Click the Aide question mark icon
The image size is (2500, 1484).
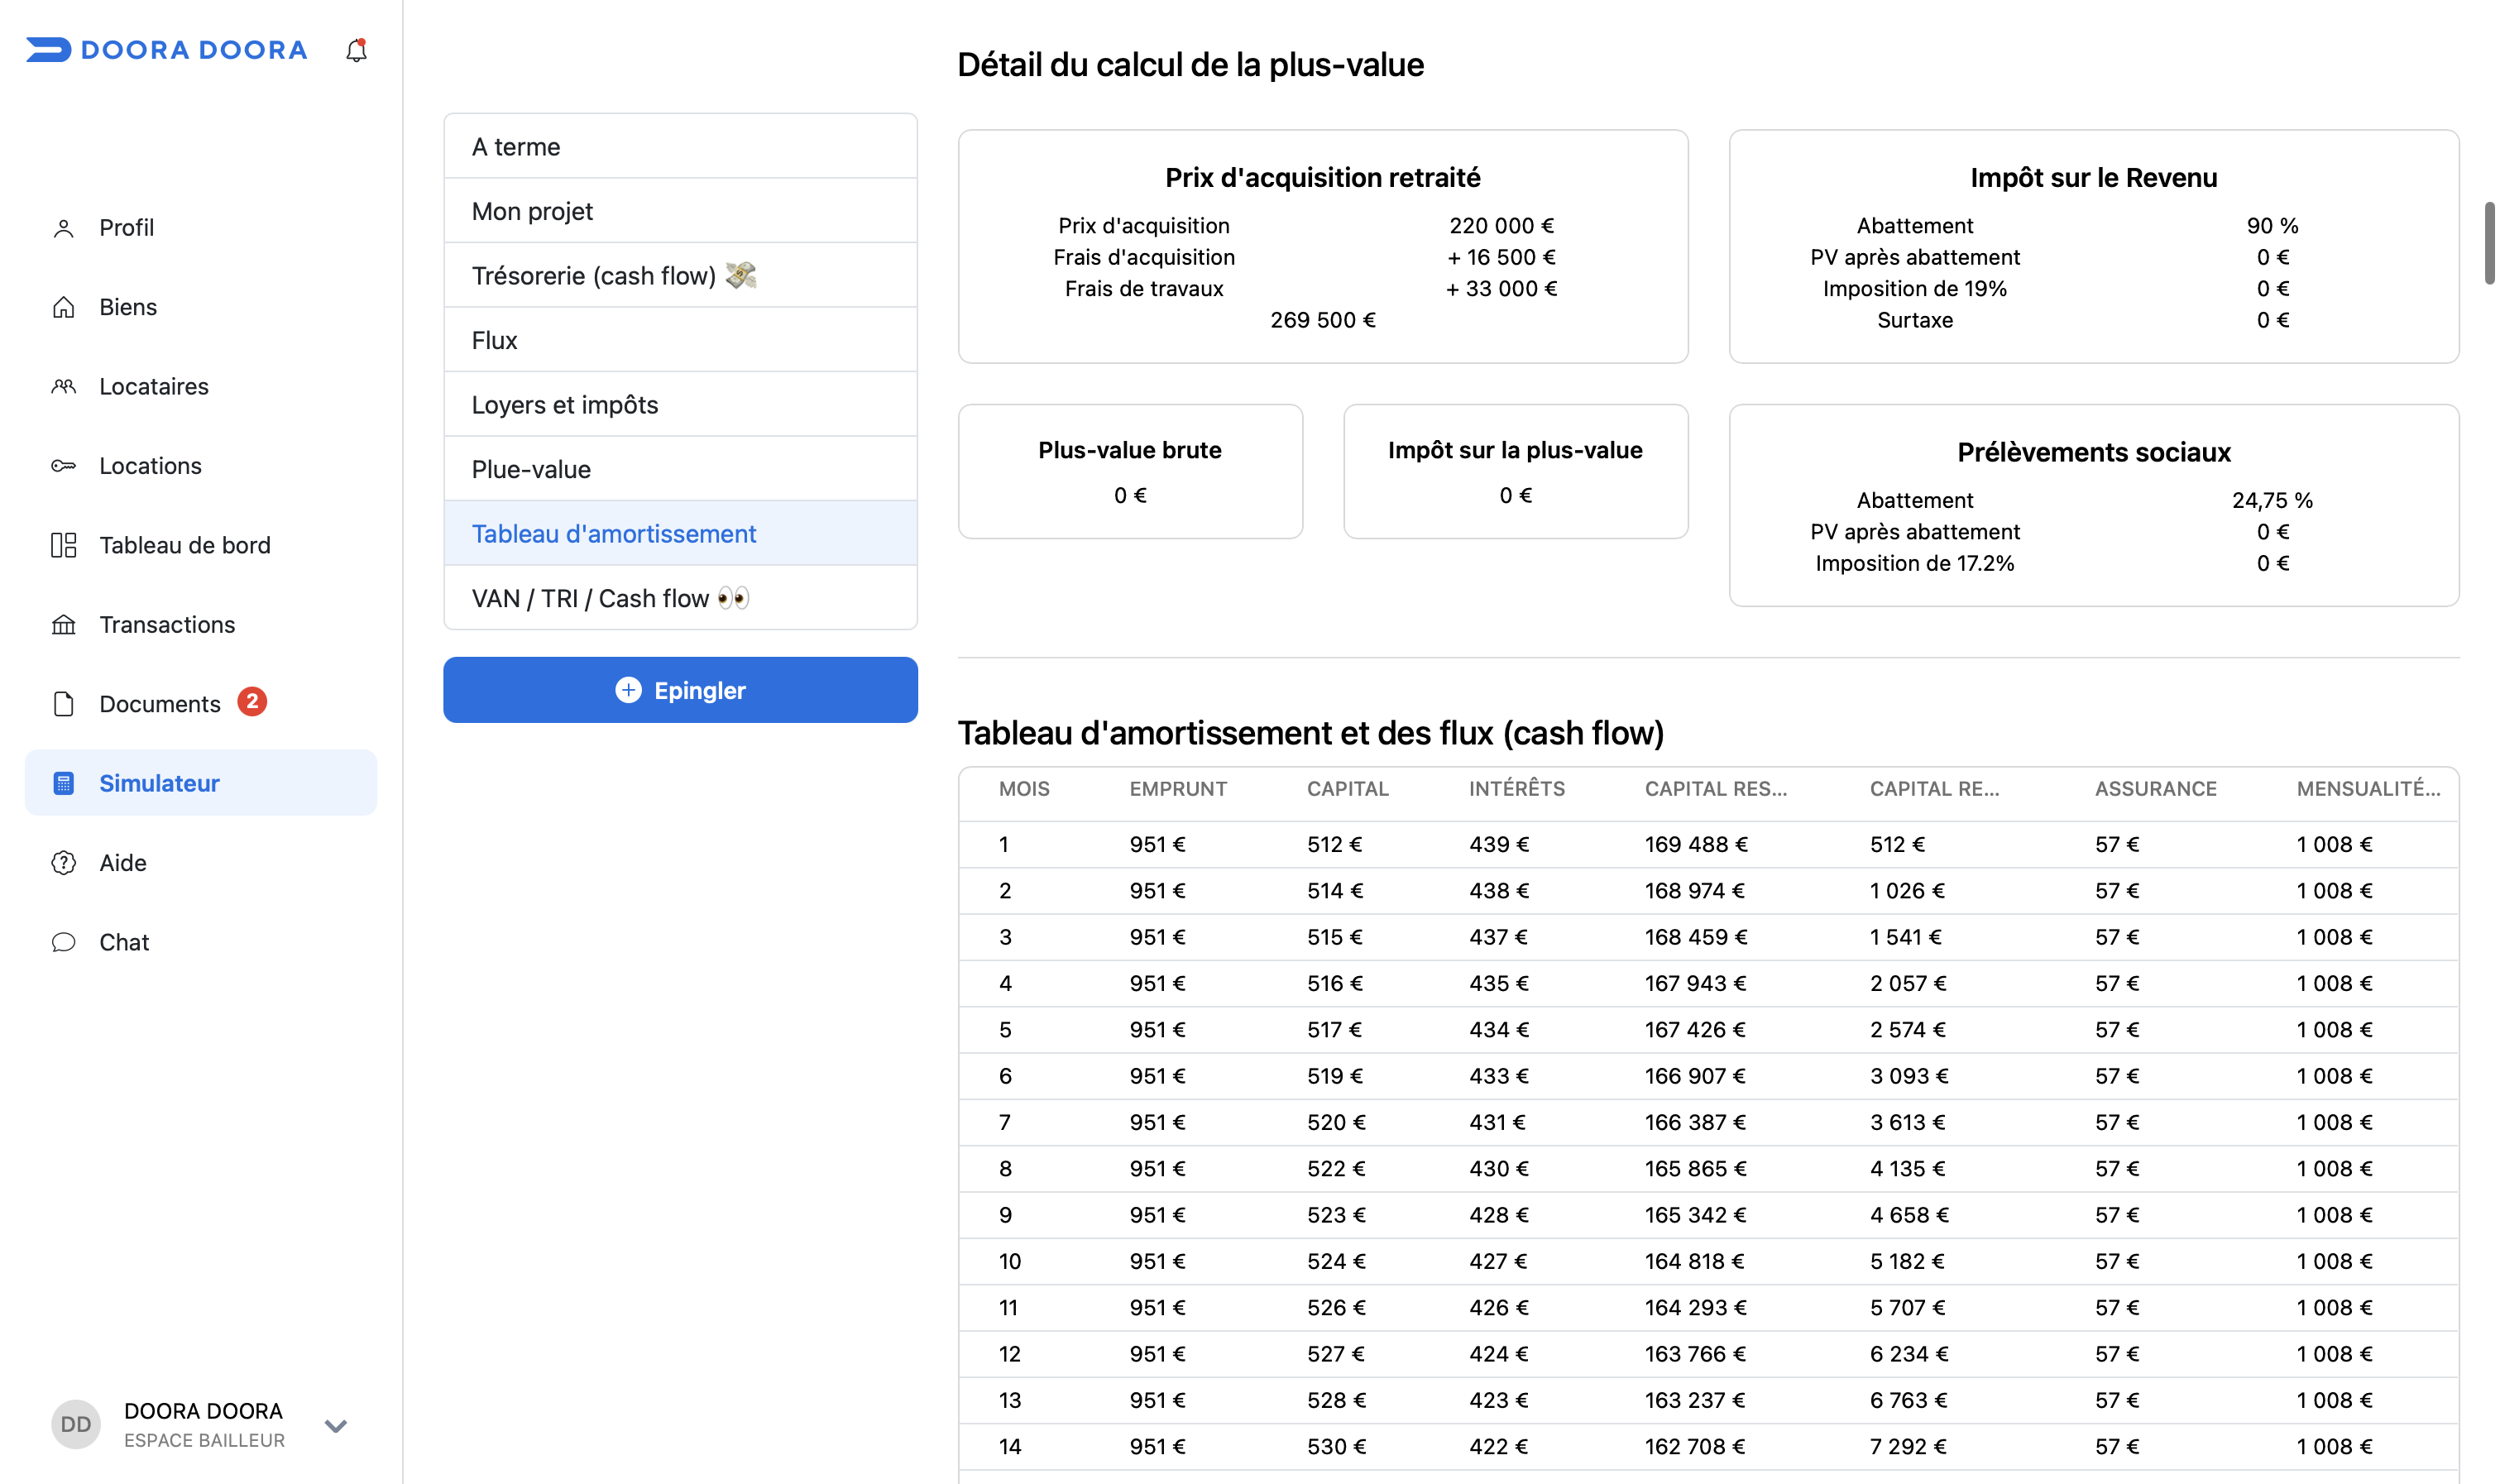[64, 863]
